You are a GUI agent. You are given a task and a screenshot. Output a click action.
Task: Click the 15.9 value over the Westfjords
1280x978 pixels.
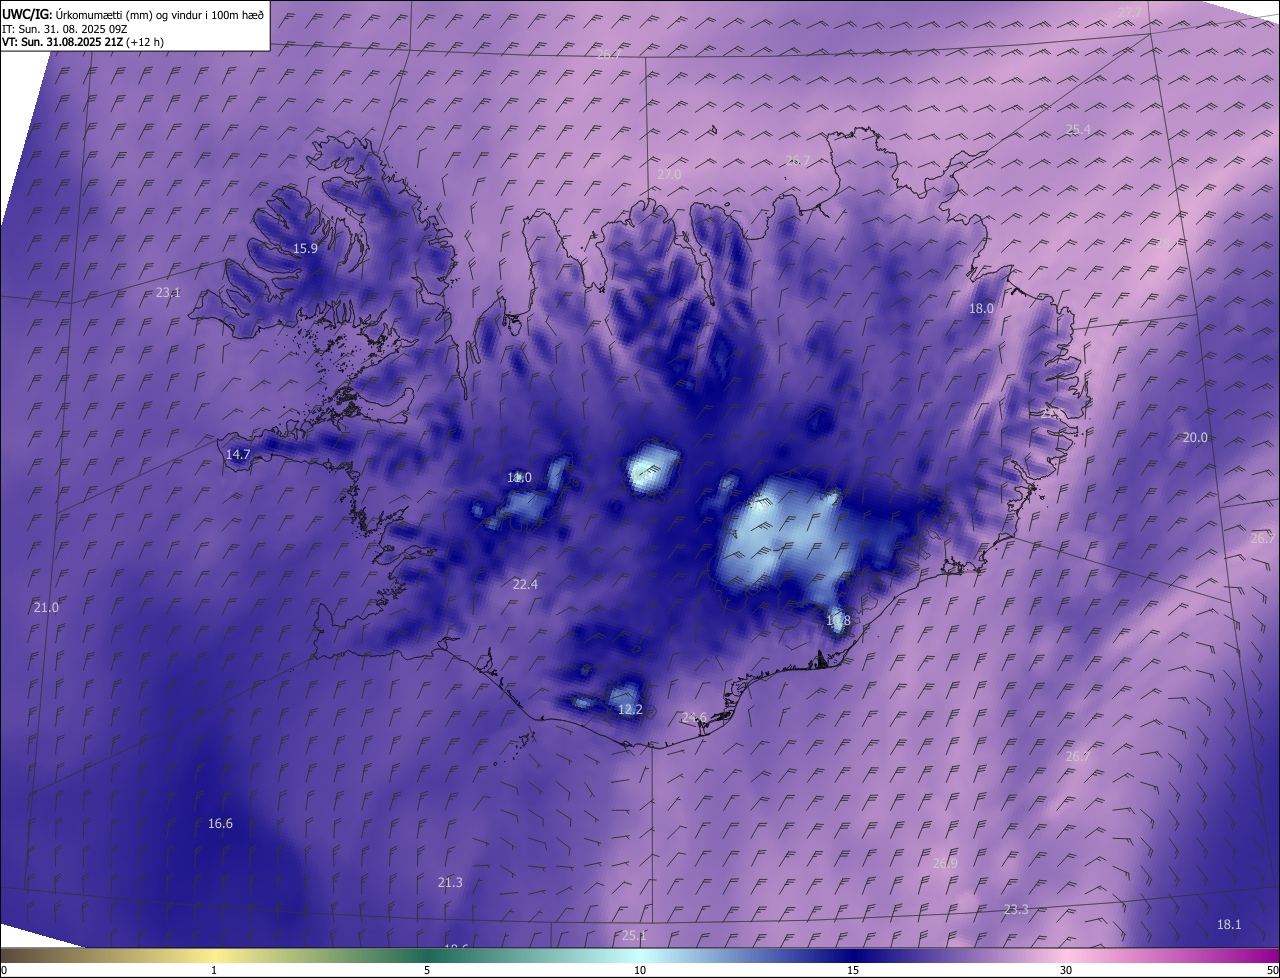pos(305,249)
